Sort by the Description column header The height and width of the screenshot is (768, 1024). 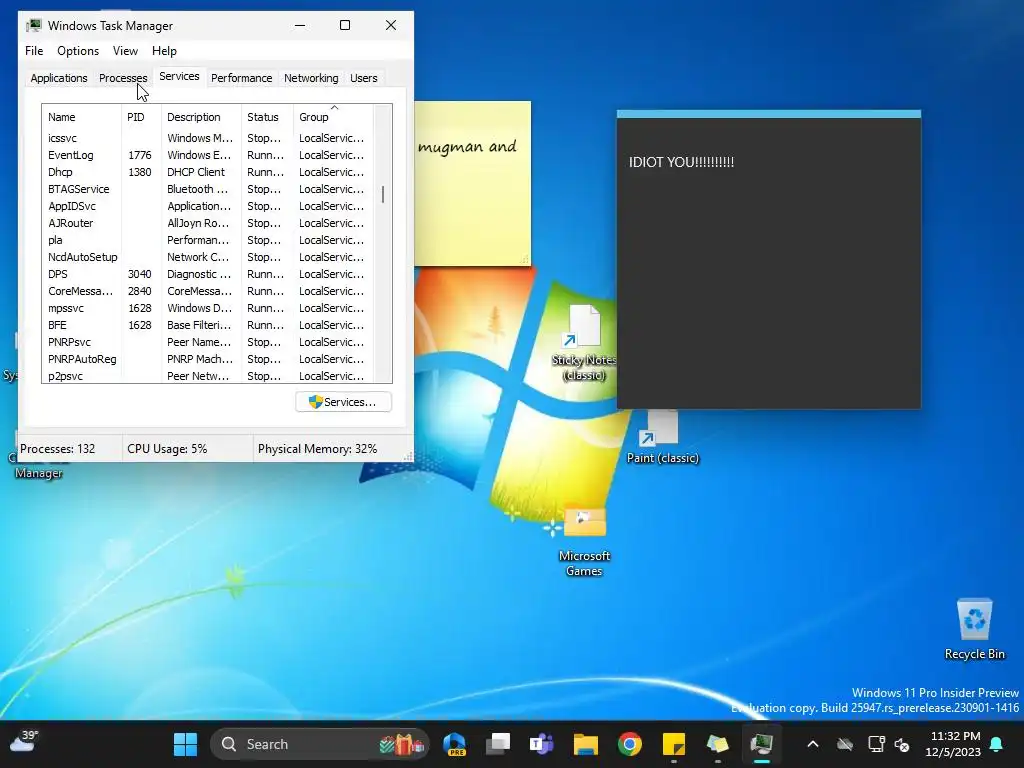(201, 117)
